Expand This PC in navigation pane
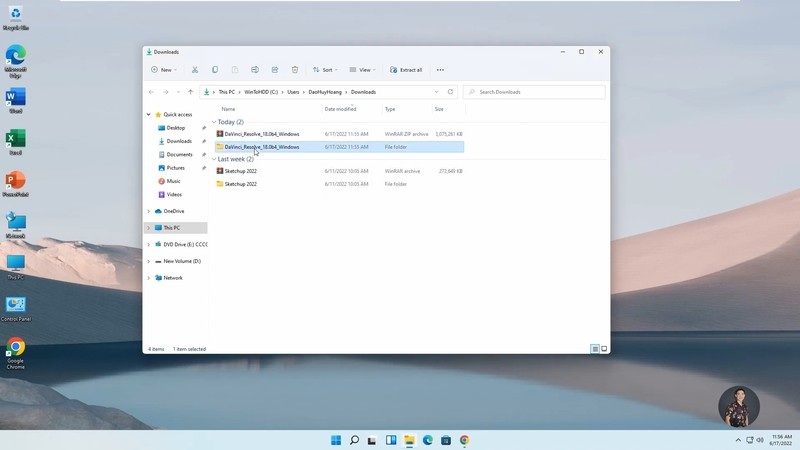The image size is (800, 450). tap(148, 228)
